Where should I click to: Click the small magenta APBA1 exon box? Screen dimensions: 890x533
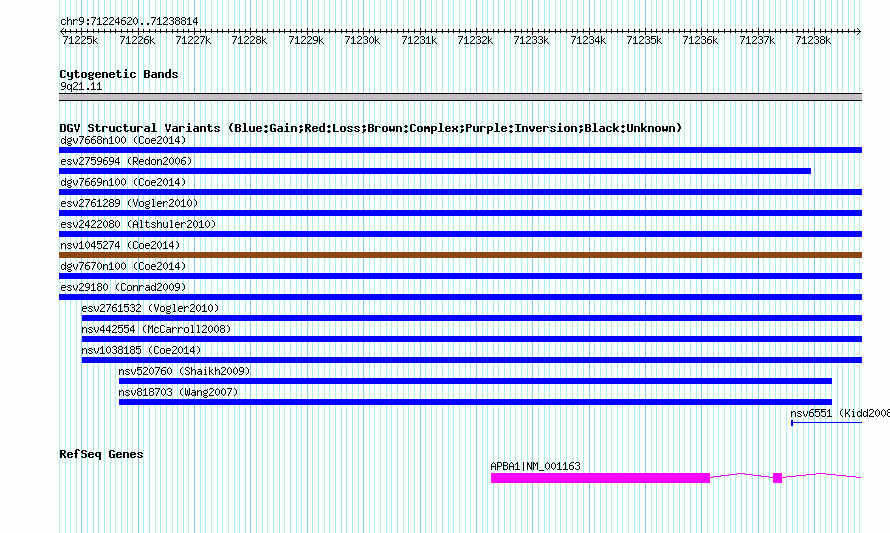click(x=778, y=478)
